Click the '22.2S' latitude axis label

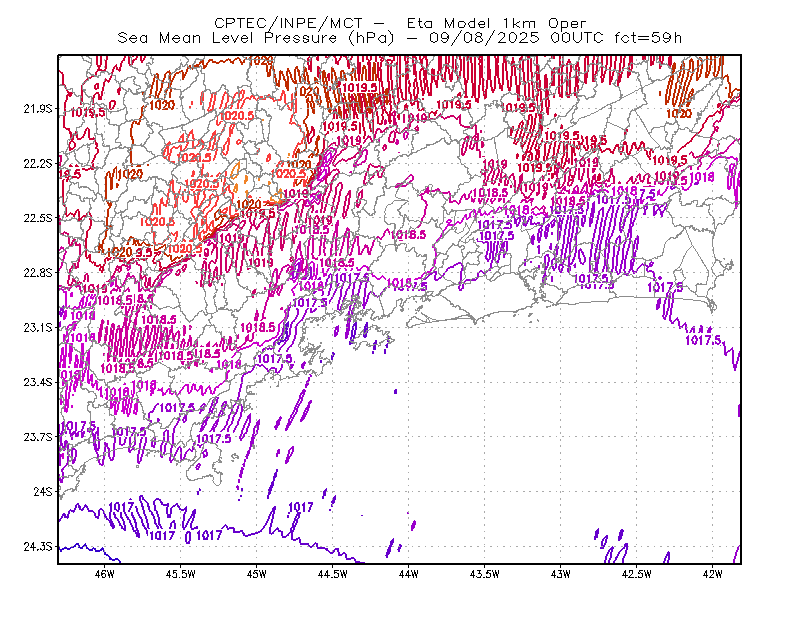coord(37,163)
